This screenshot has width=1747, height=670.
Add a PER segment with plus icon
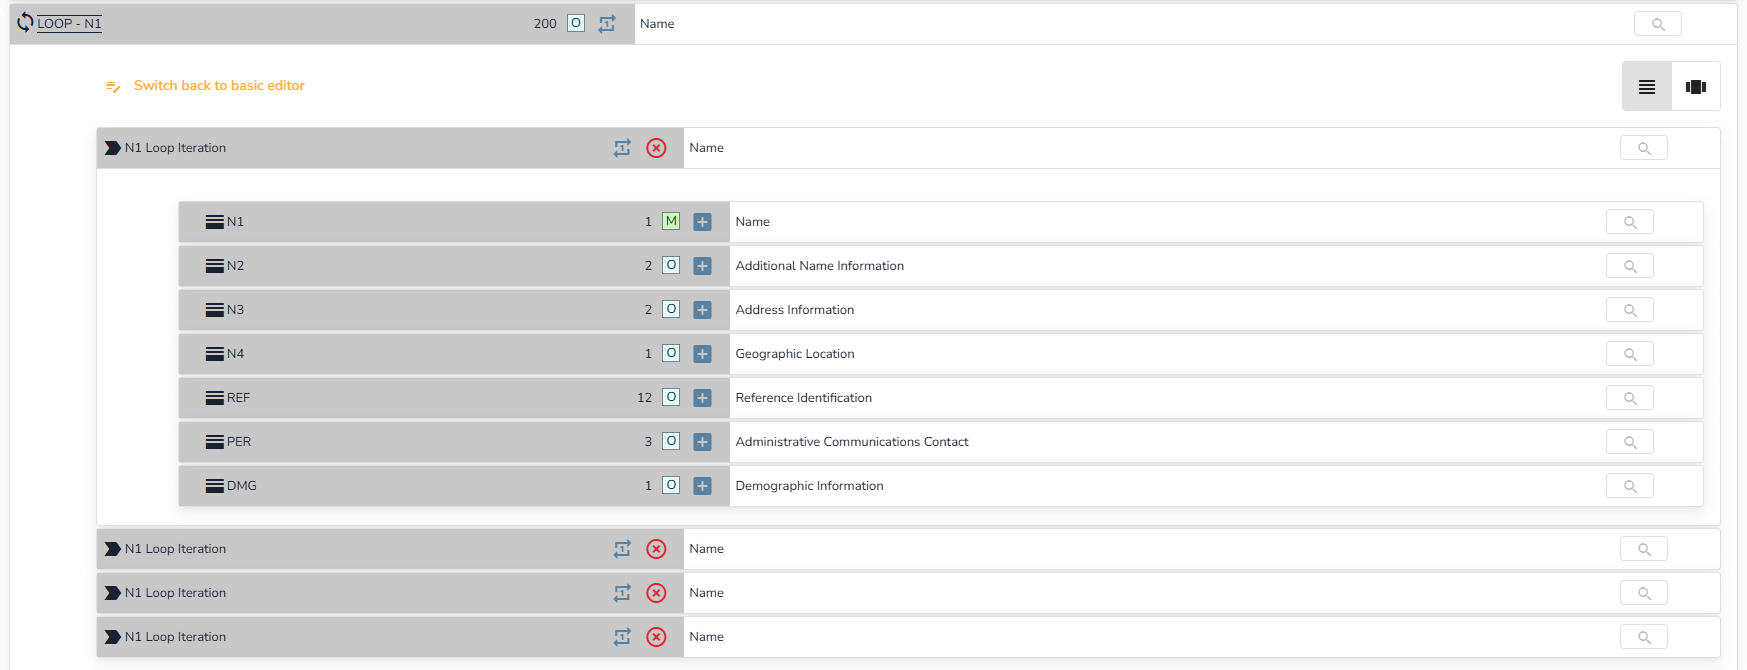click(702, 442)
